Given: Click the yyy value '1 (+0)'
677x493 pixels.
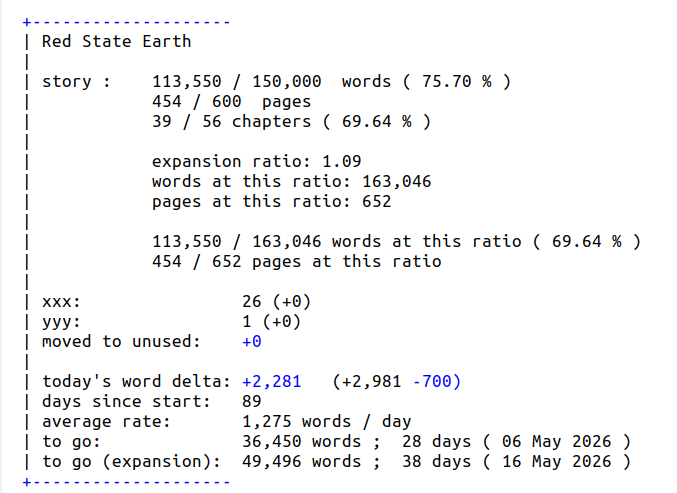Looking at the screenshot, I should 272,322.
